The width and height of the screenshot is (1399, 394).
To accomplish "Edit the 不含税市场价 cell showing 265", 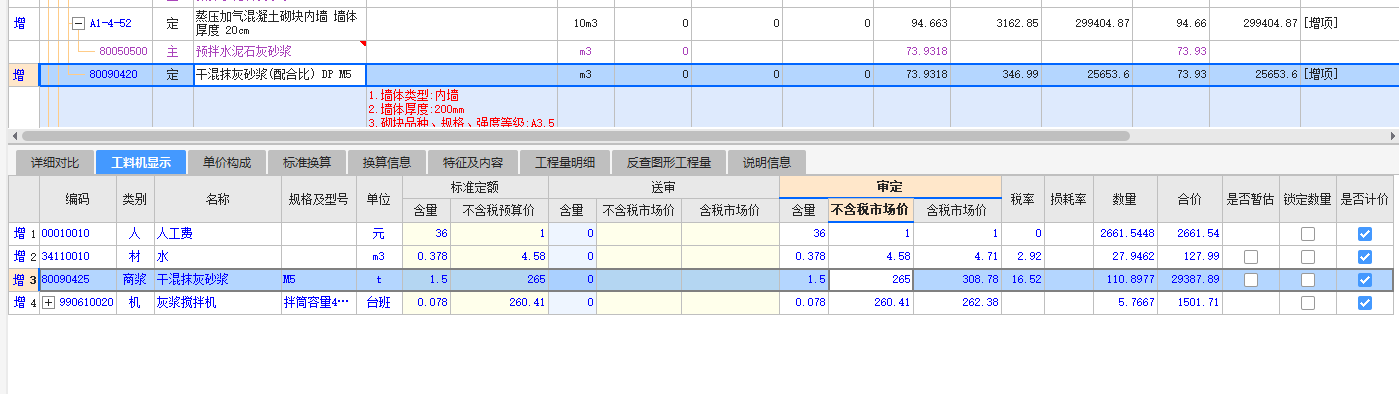I will pyautogui.click(x=870, y=280).
